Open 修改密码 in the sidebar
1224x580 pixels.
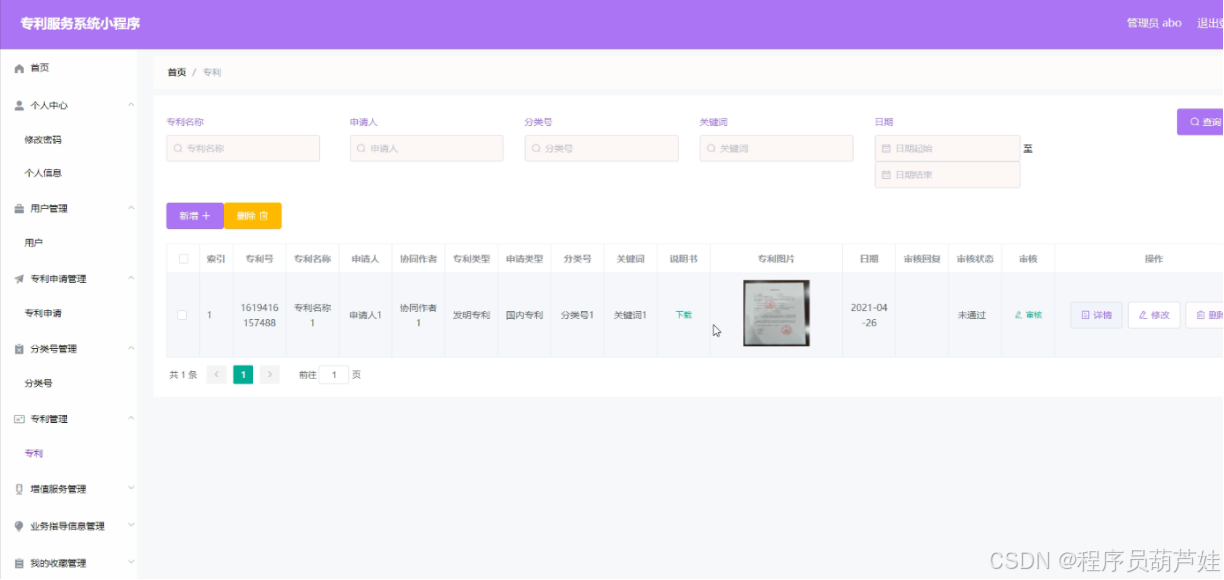point(43,140)
